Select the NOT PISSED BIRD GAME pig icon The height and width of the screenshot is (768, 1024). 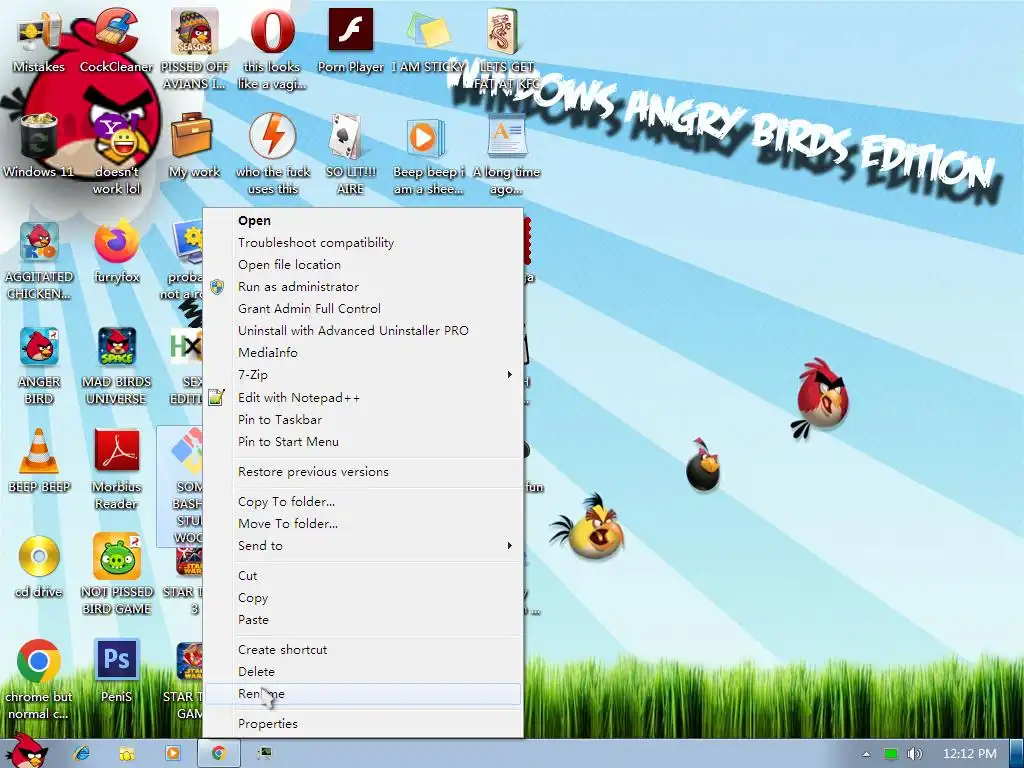(116, 556)
